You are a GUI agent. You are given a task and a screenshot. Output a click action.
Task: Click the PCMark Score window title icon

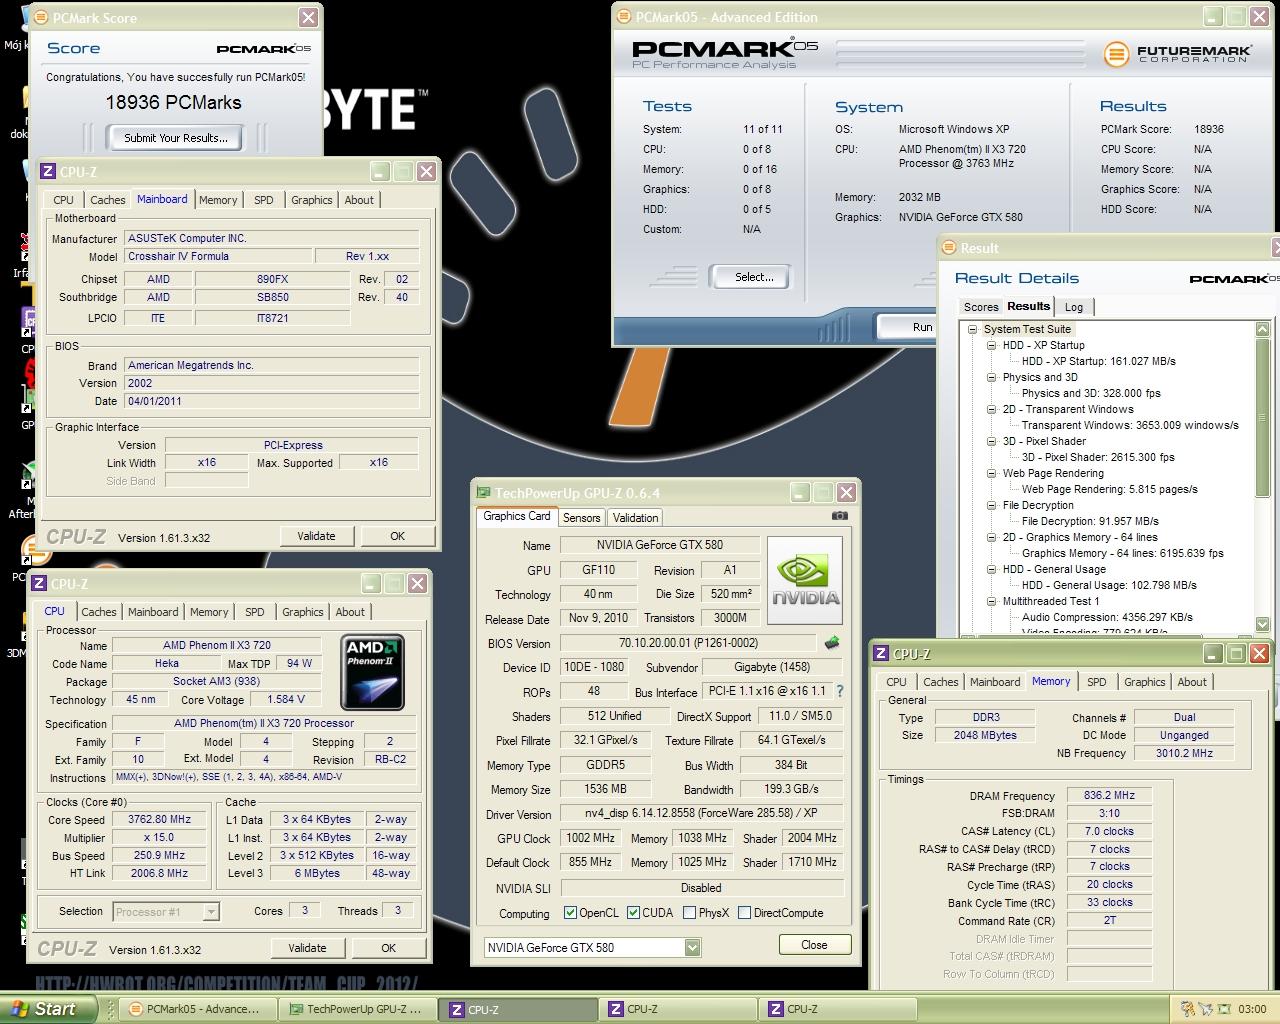[x=40, y=18]
